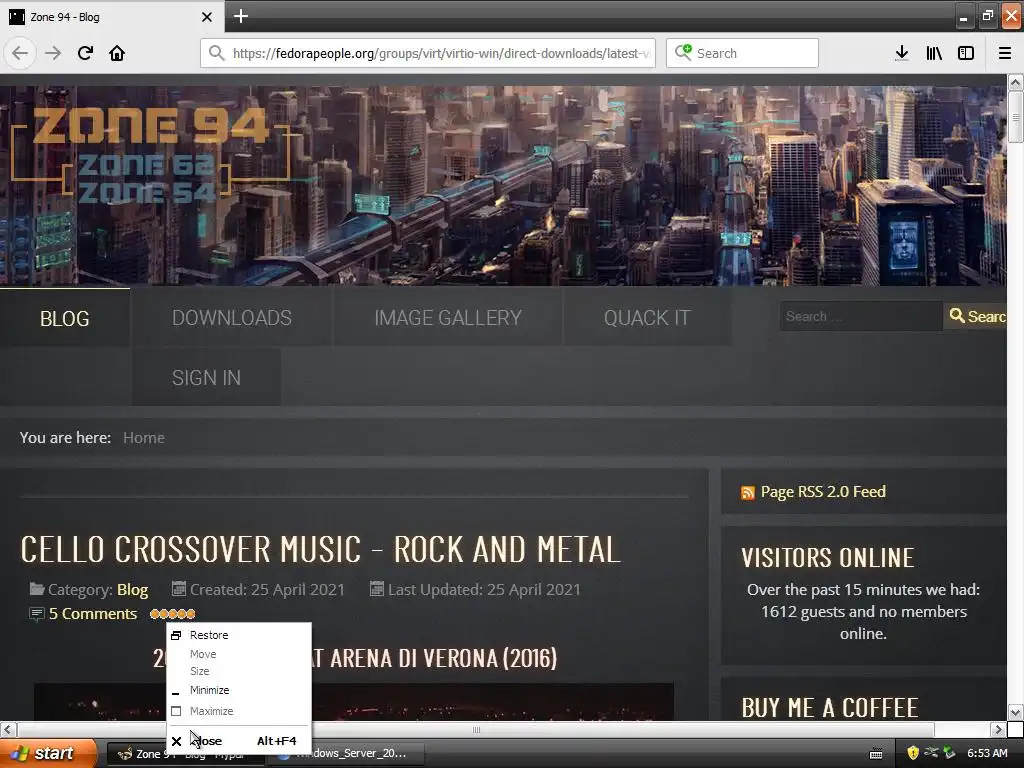Click the Last Updated calendar icon

tap(376, 589)
